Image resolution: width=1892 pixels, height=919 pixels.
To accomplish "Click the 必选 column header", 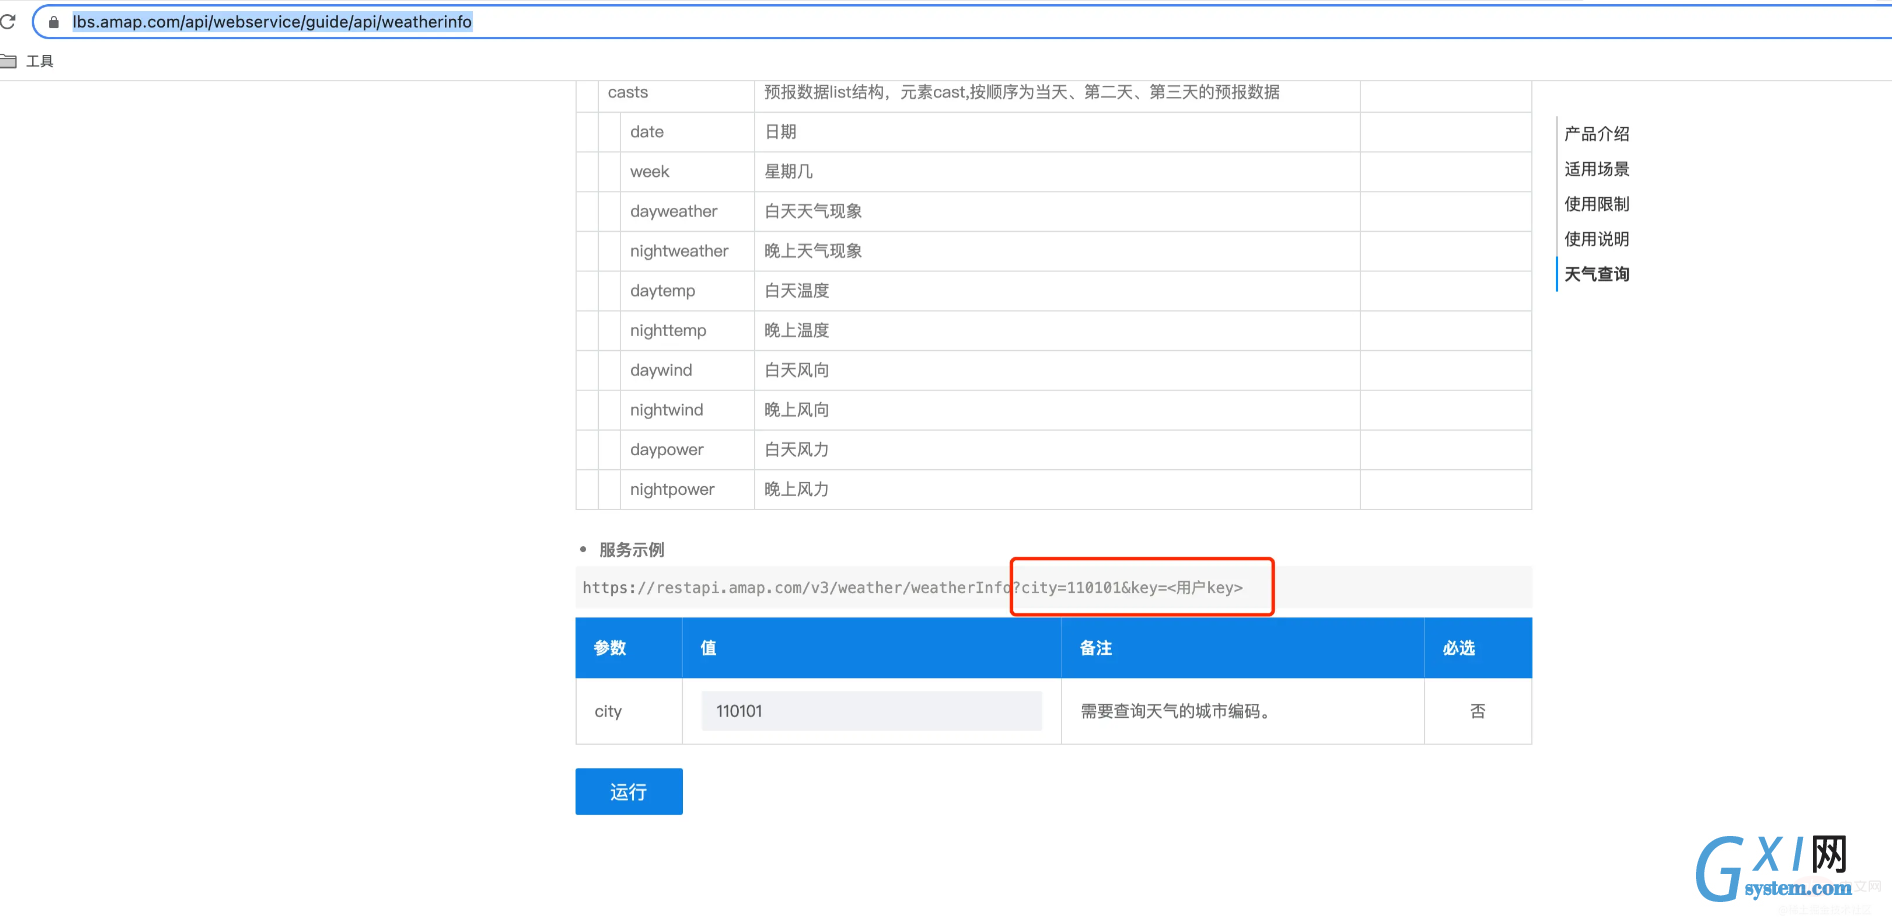I will click(1478, 648).
